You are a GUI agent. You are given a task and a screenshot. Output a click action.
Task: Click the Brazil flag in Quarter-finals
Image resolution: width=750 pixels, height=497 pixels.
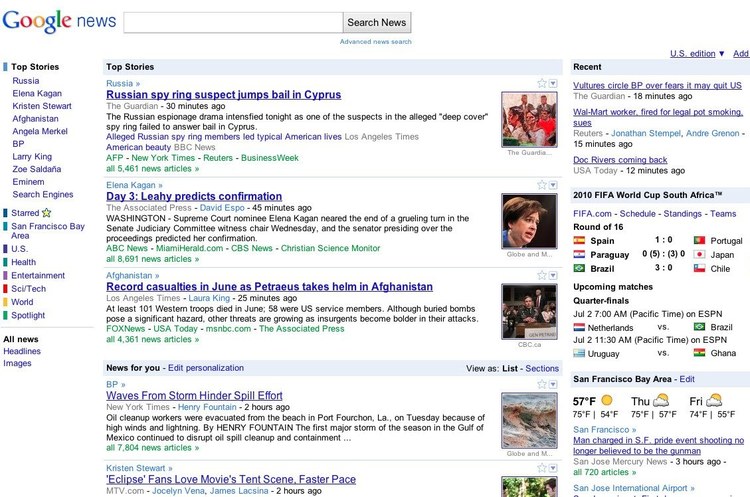tap(699, 327)
